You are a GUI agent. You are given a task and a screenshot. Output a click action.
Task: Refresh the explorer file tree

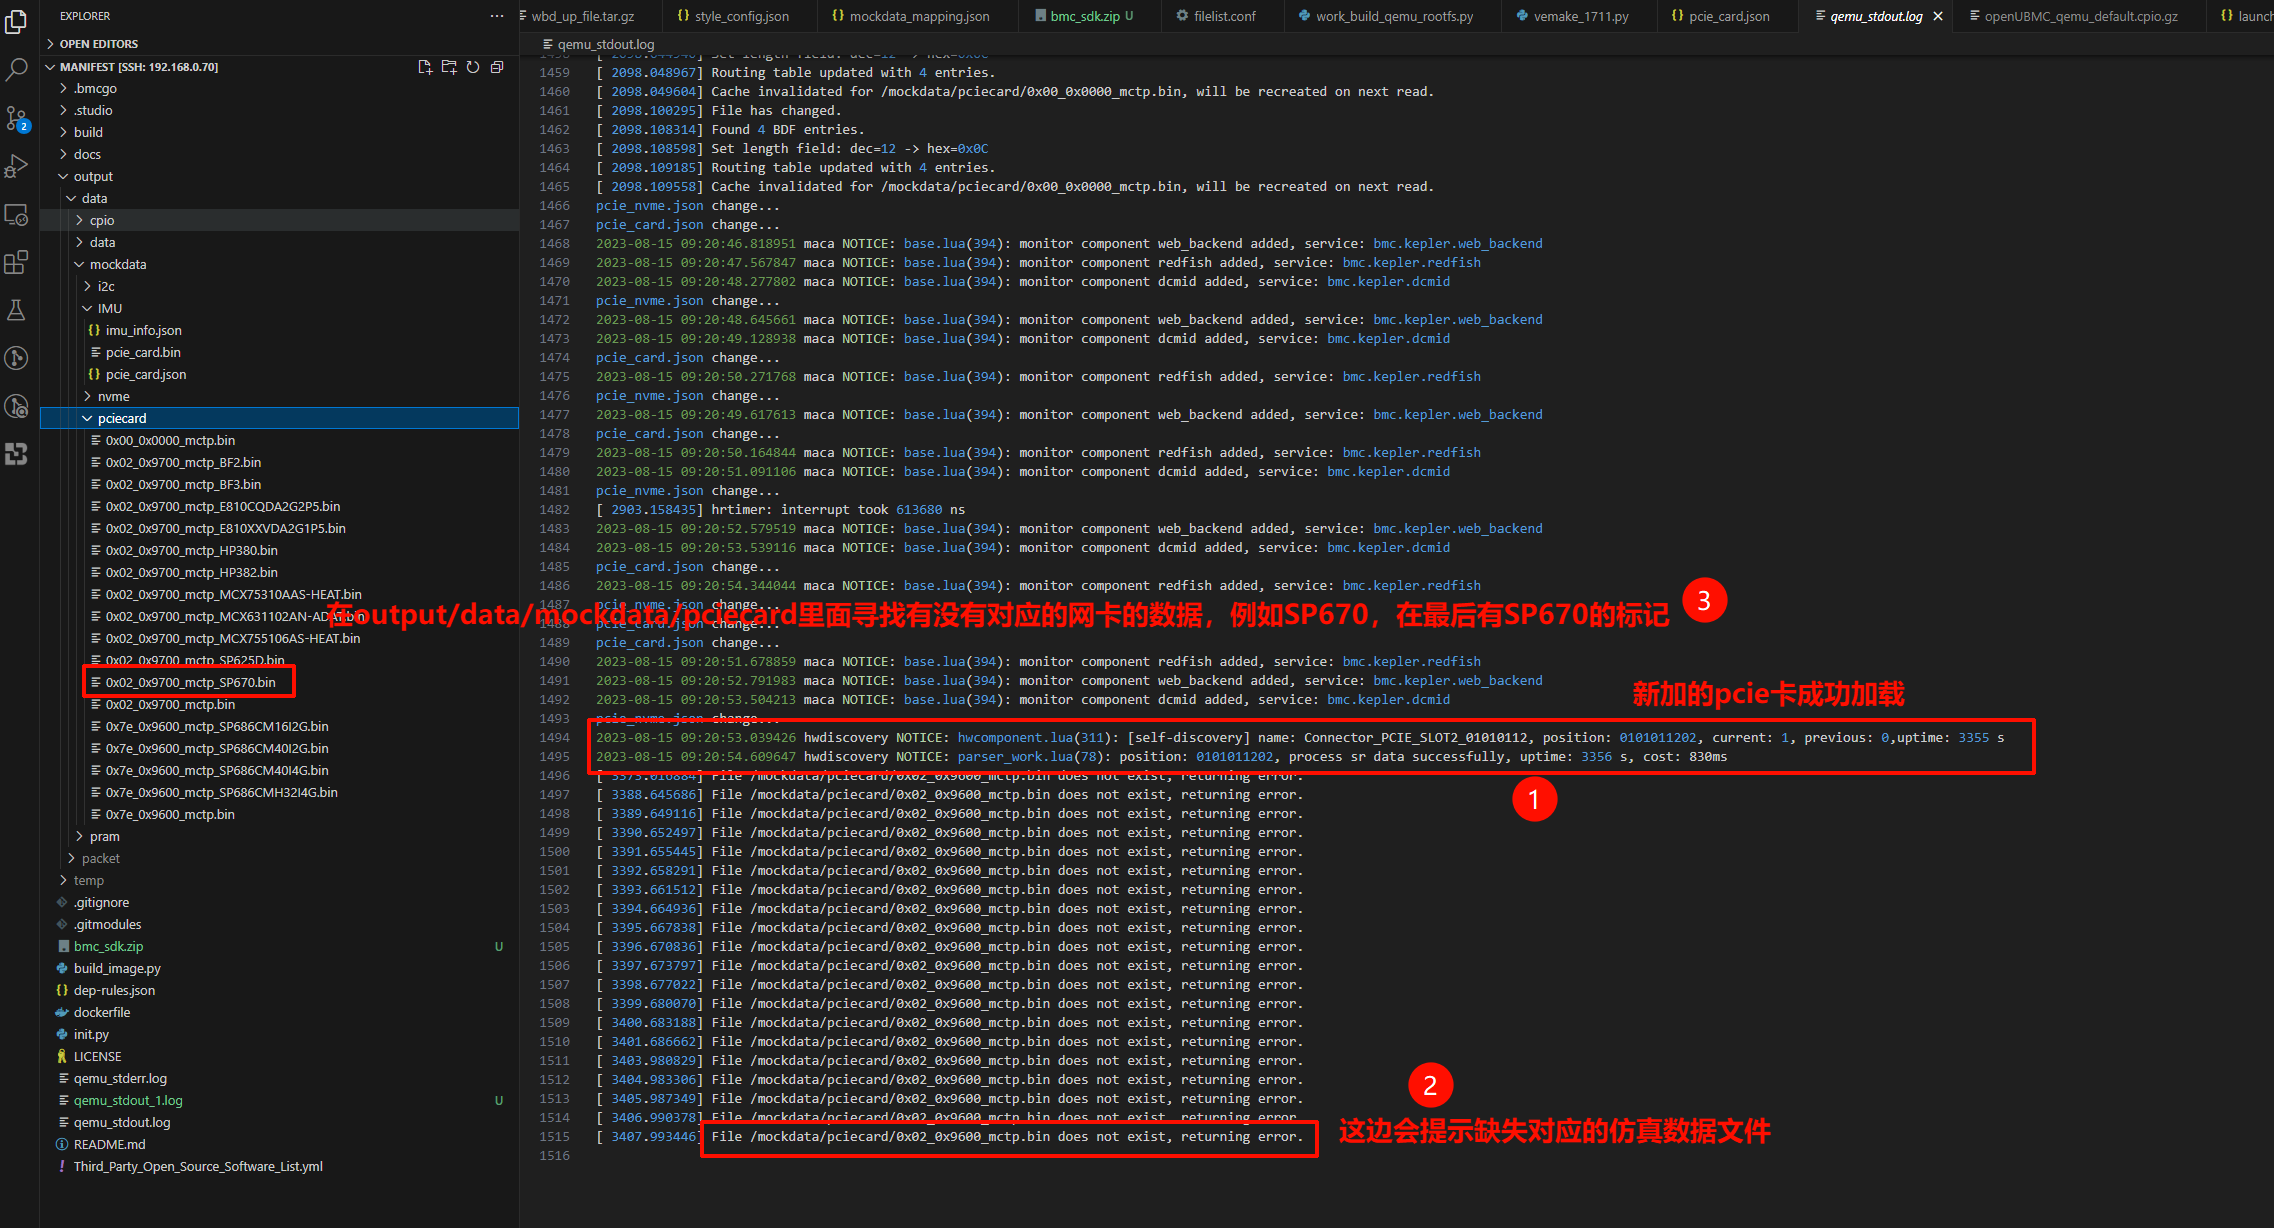pyautogui.click(x=473, y=67)
